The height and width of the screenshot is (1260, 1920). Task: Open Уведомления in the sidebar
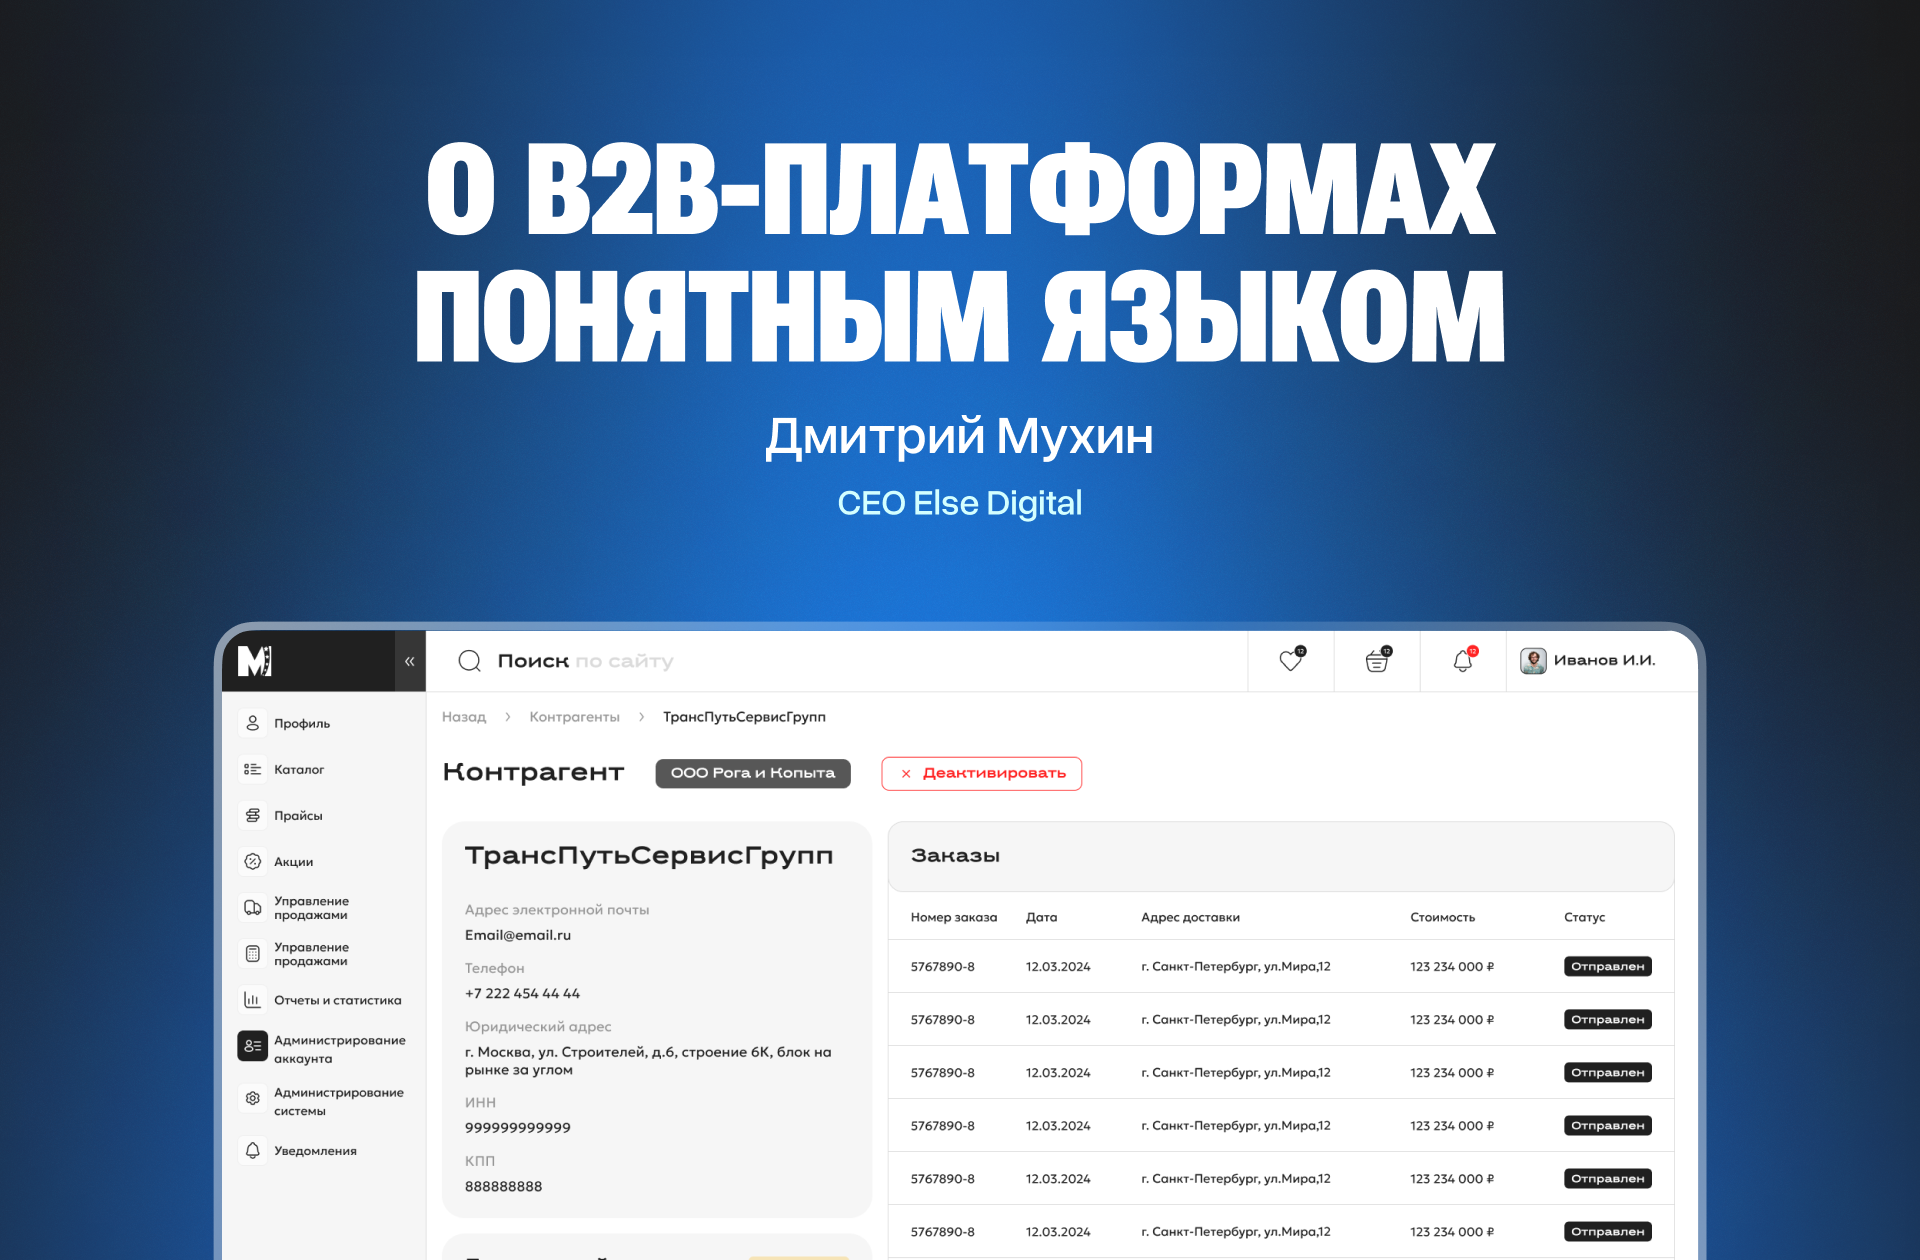[315, 1151]
